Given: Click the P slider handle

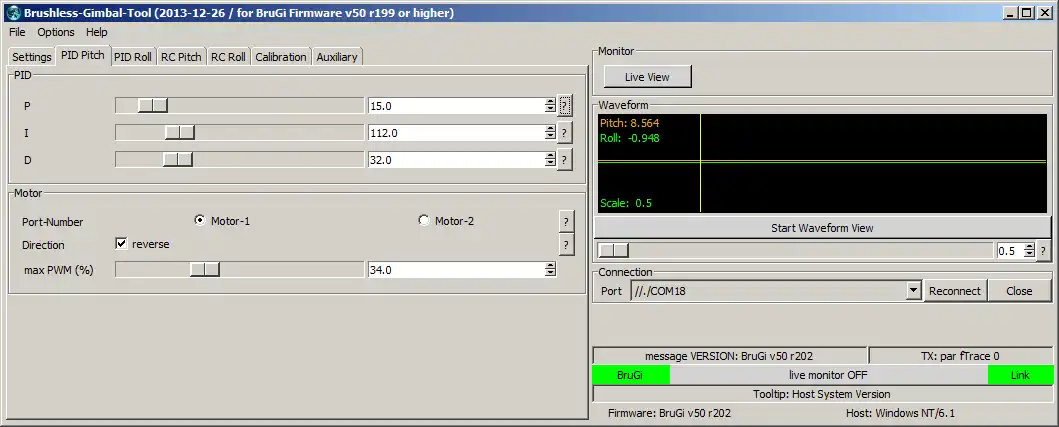Looking at the screenshot, I should point(153,105).
